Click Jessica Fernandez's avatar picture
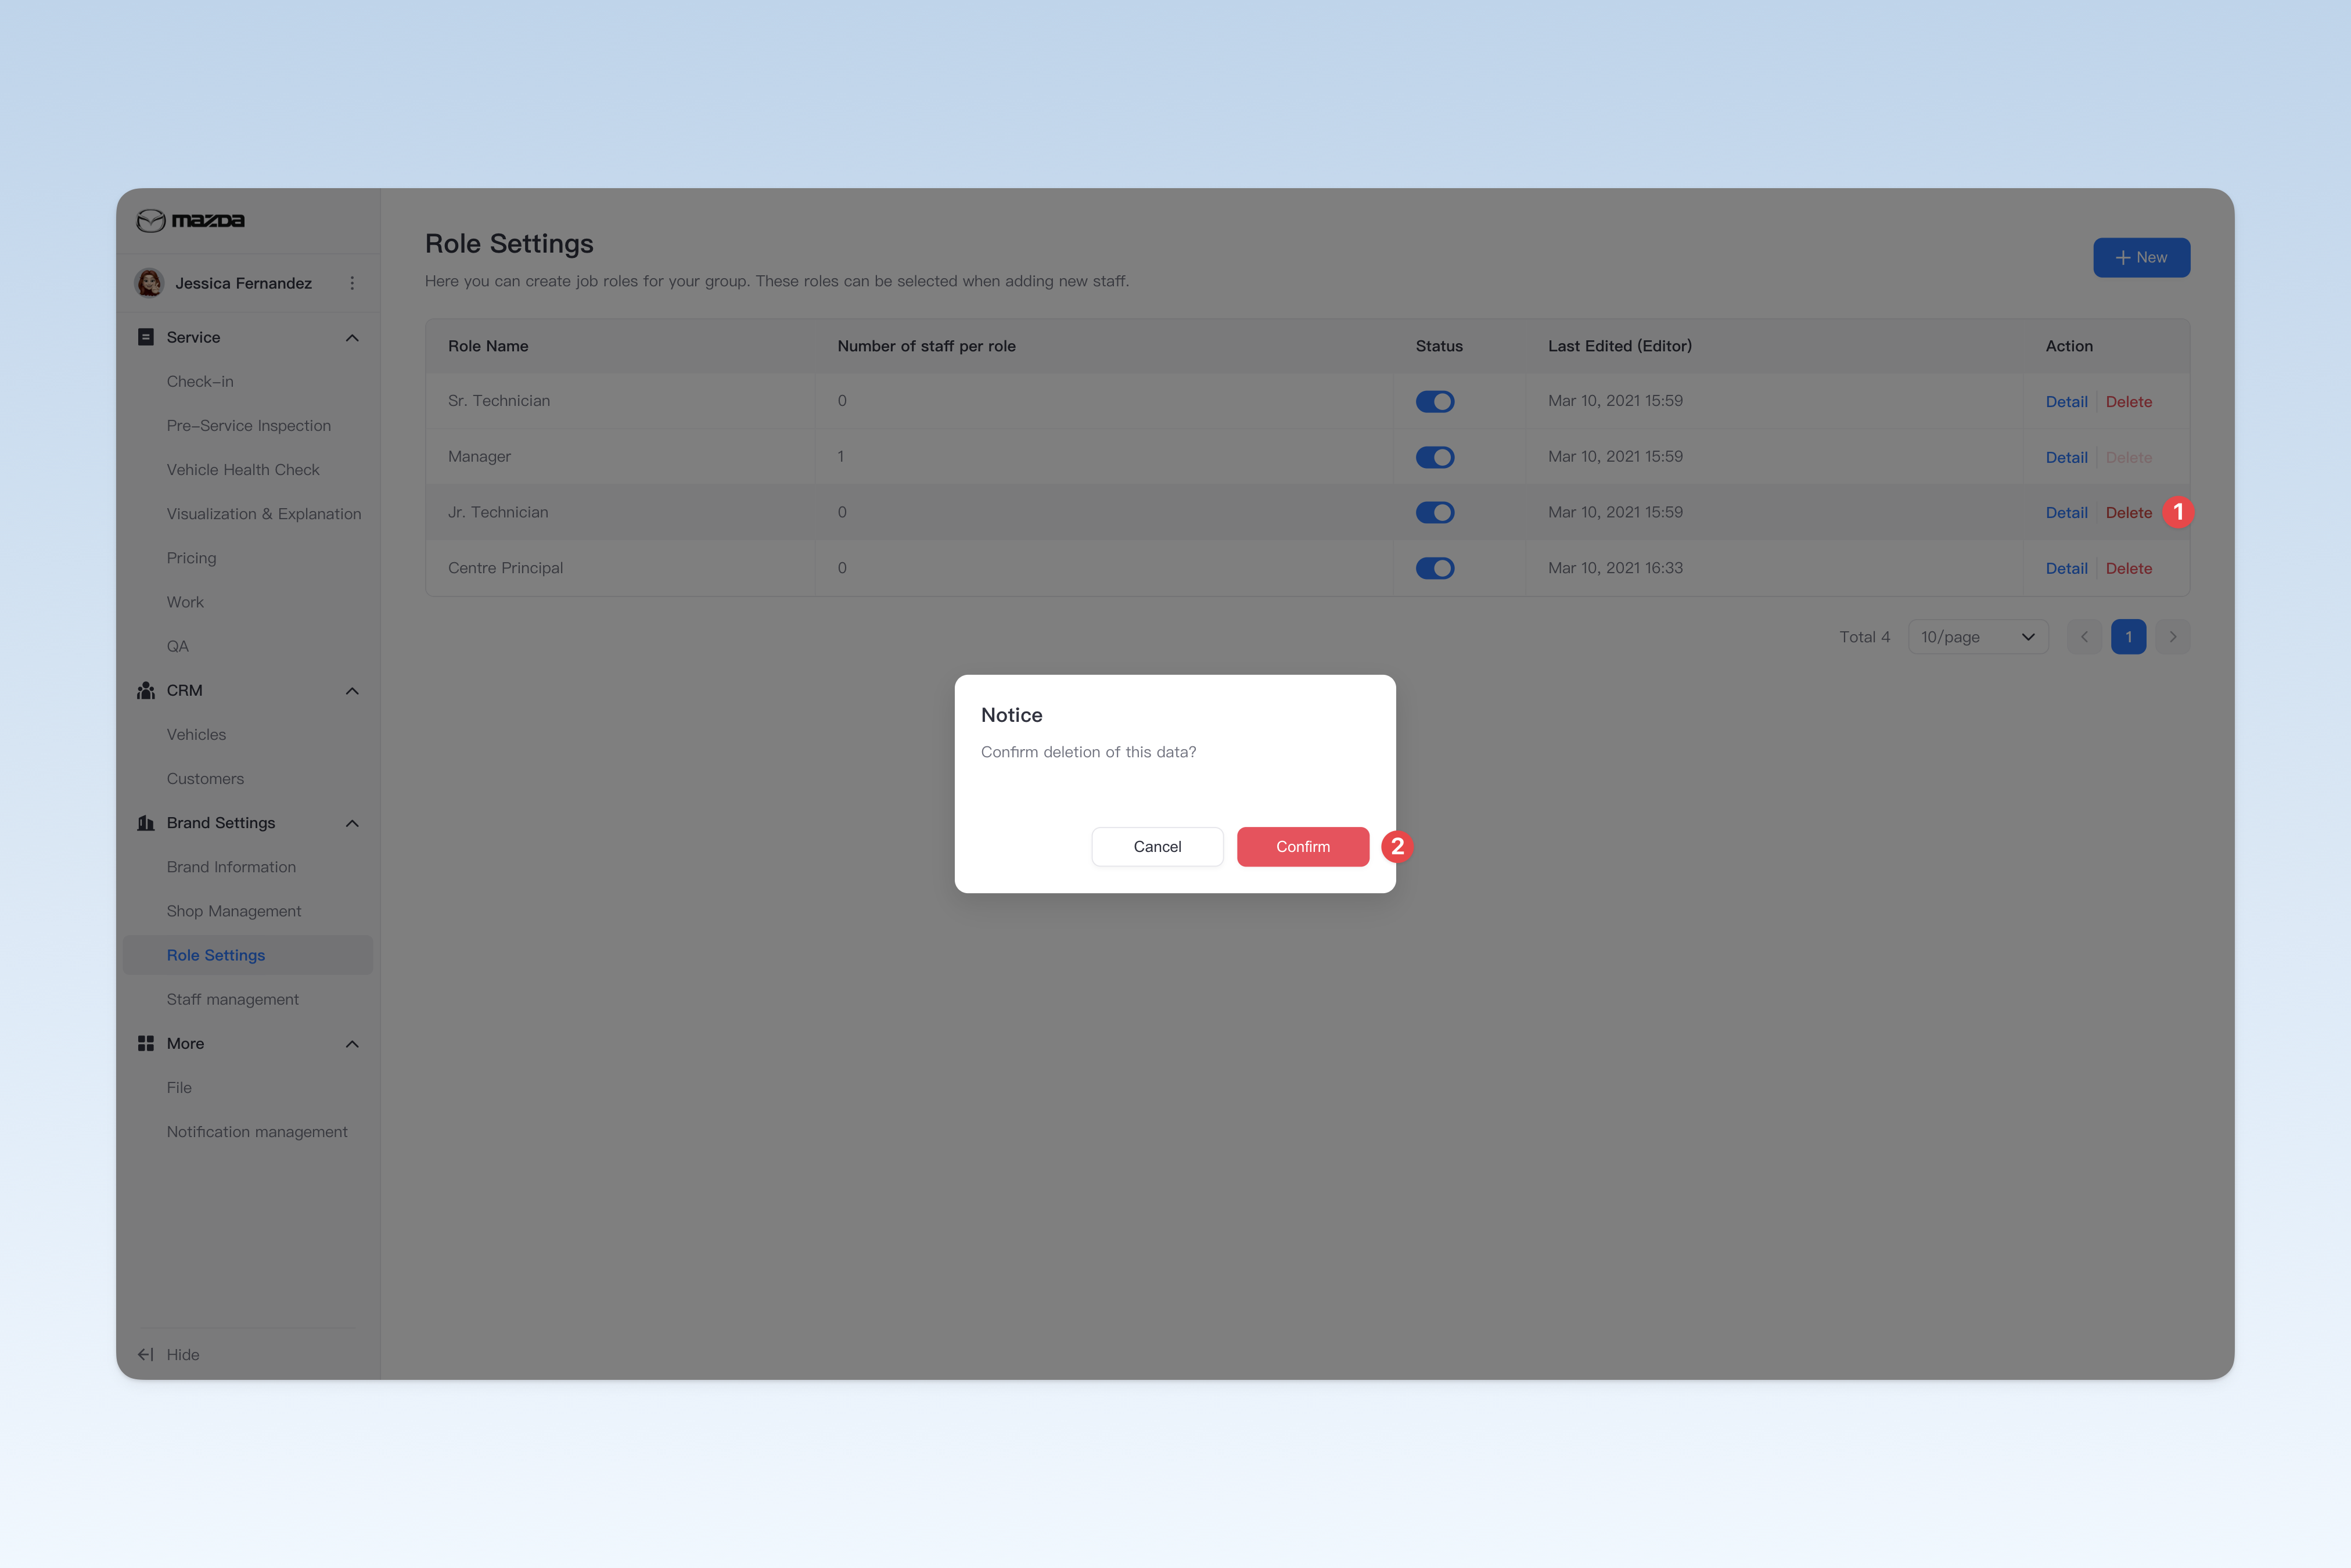This screenshot has width=2351, height=1568. coord(150,283)
